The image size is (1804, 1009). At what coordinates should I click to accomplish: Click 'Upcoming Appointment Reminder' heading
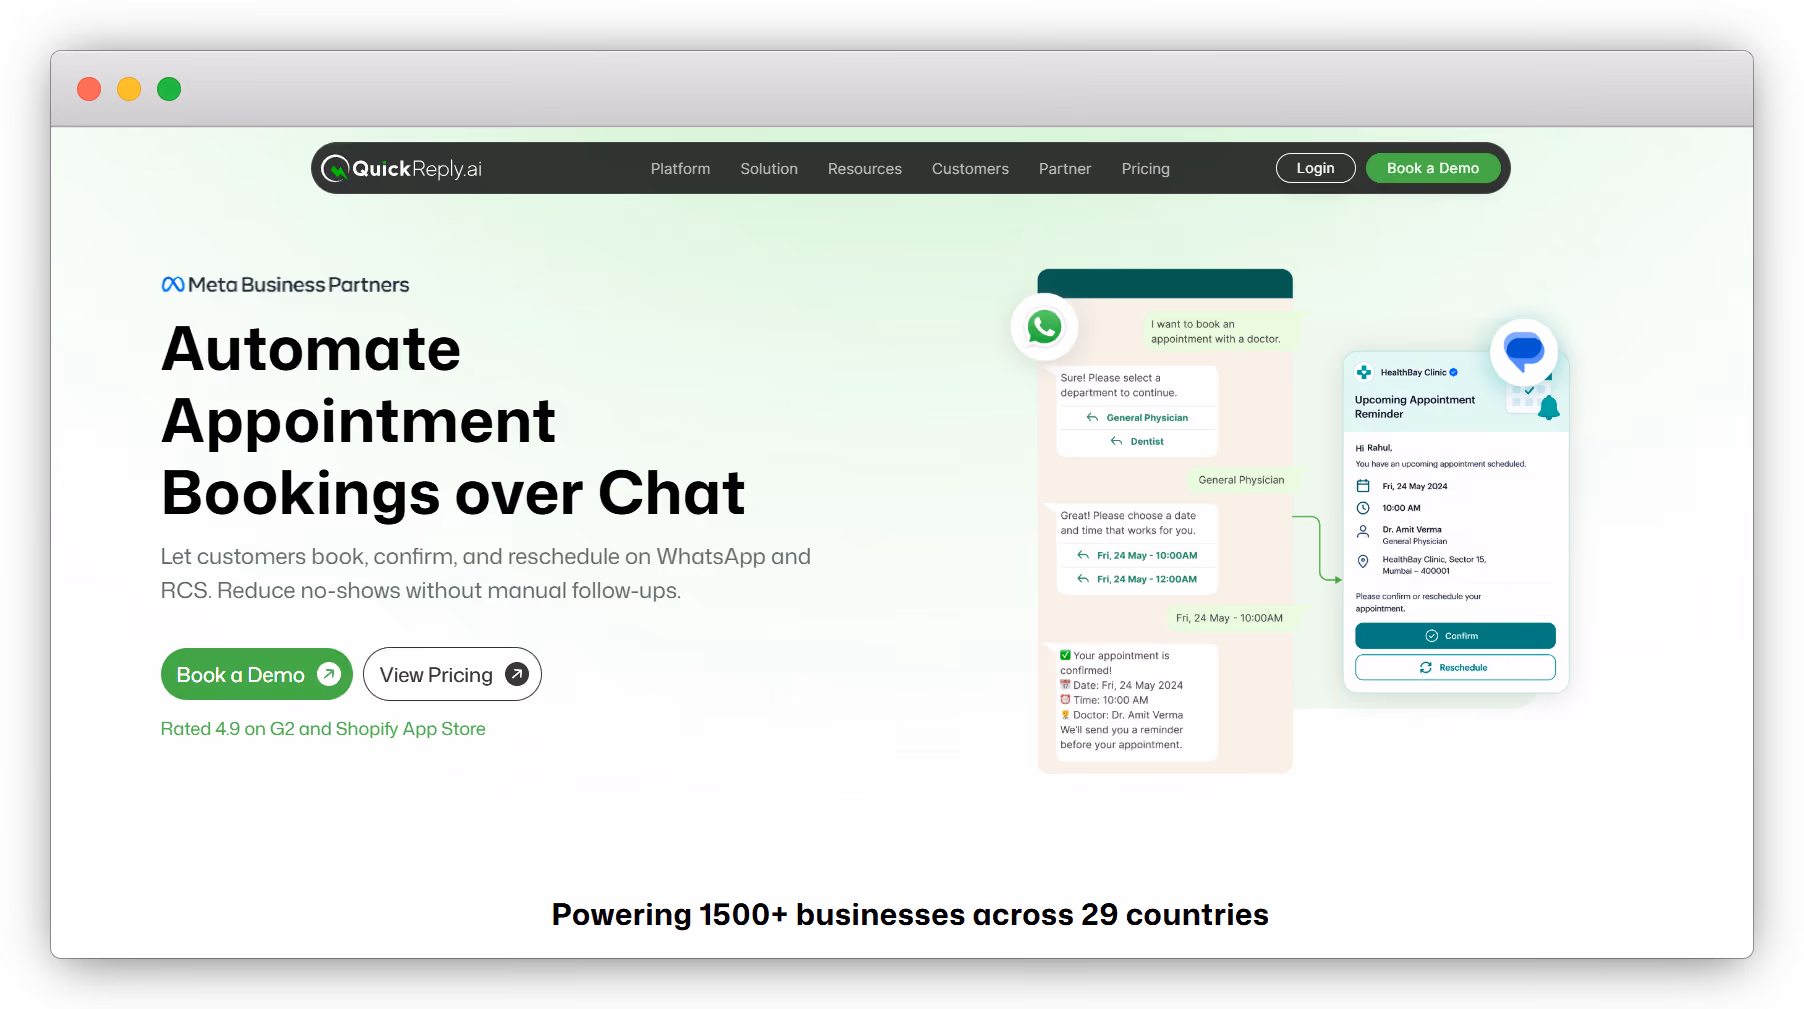point(1414,407)
